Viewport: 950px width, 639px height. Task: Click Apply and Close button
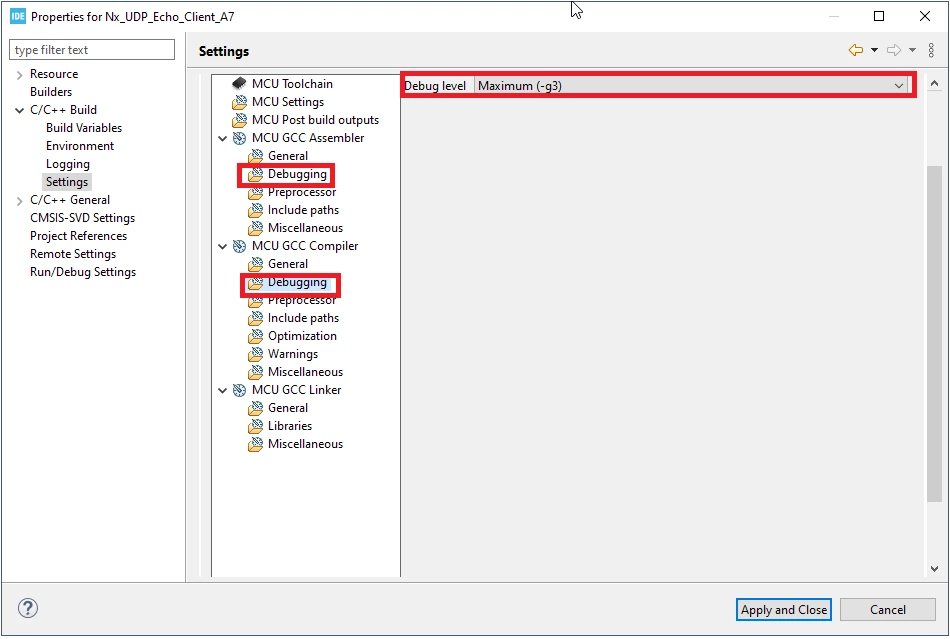(x=783, y=610)
